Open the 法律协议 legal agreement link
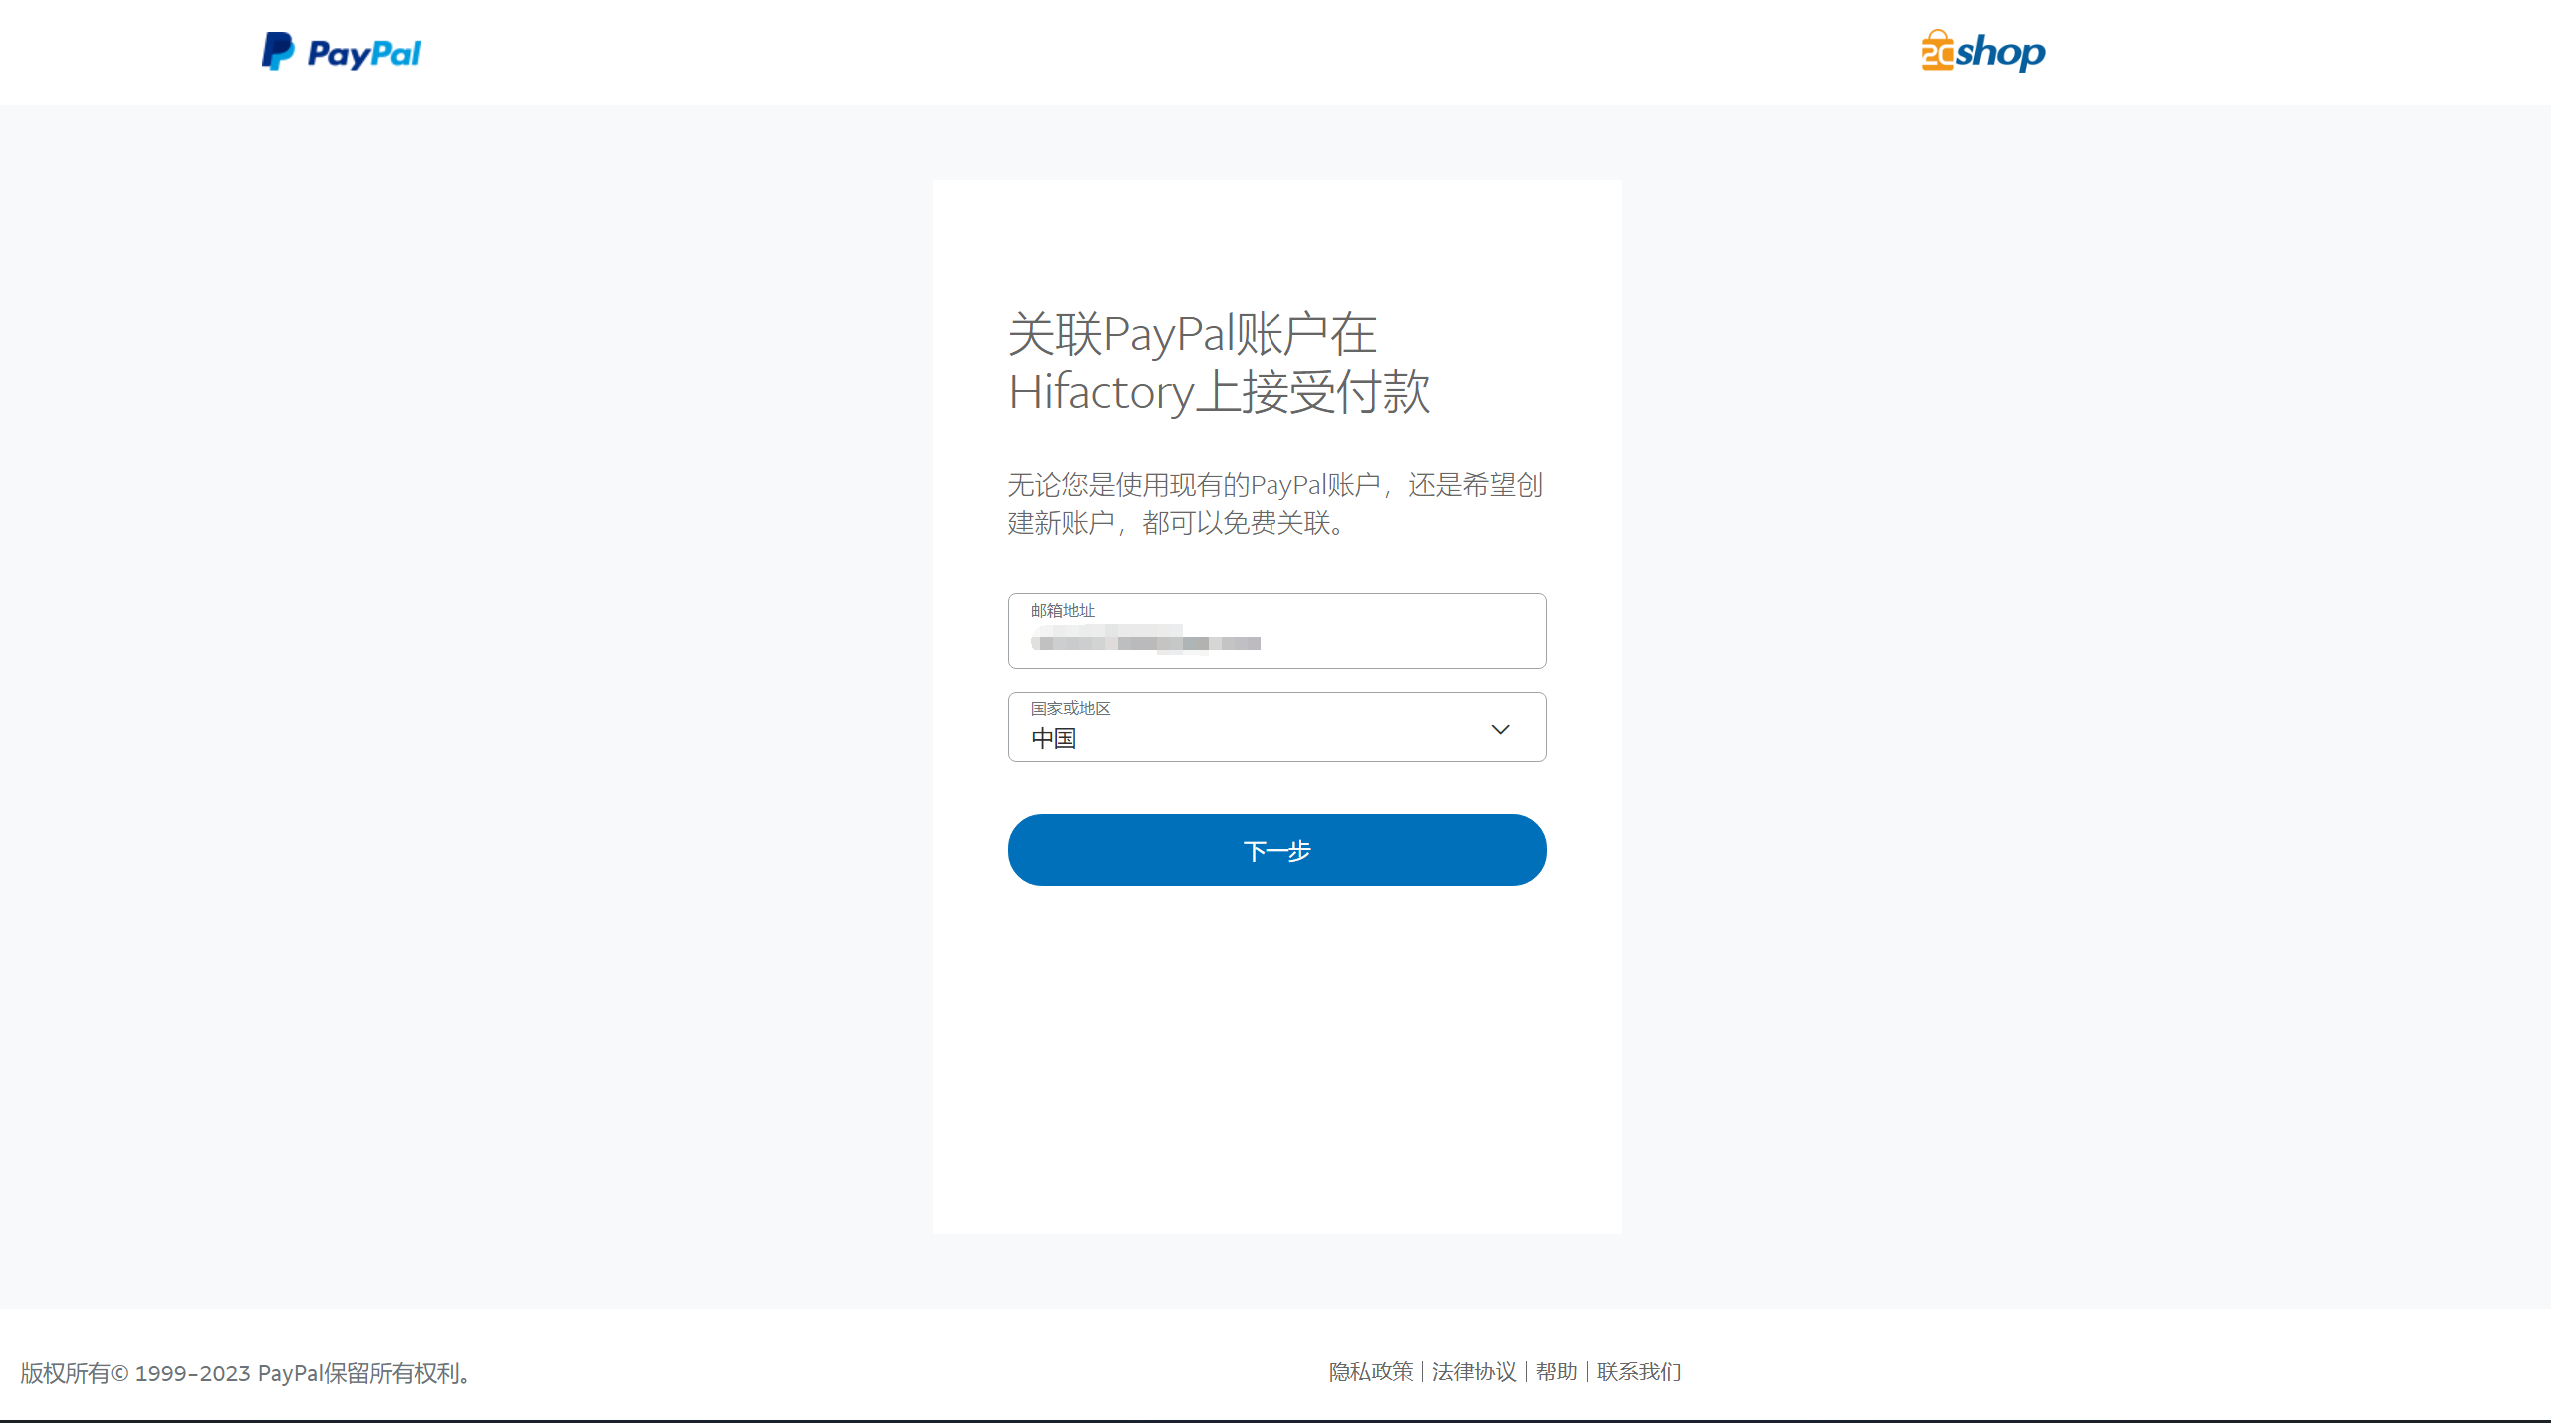The width and height of the screenshot is (2551, 1423). [x=1474, y=1371]
